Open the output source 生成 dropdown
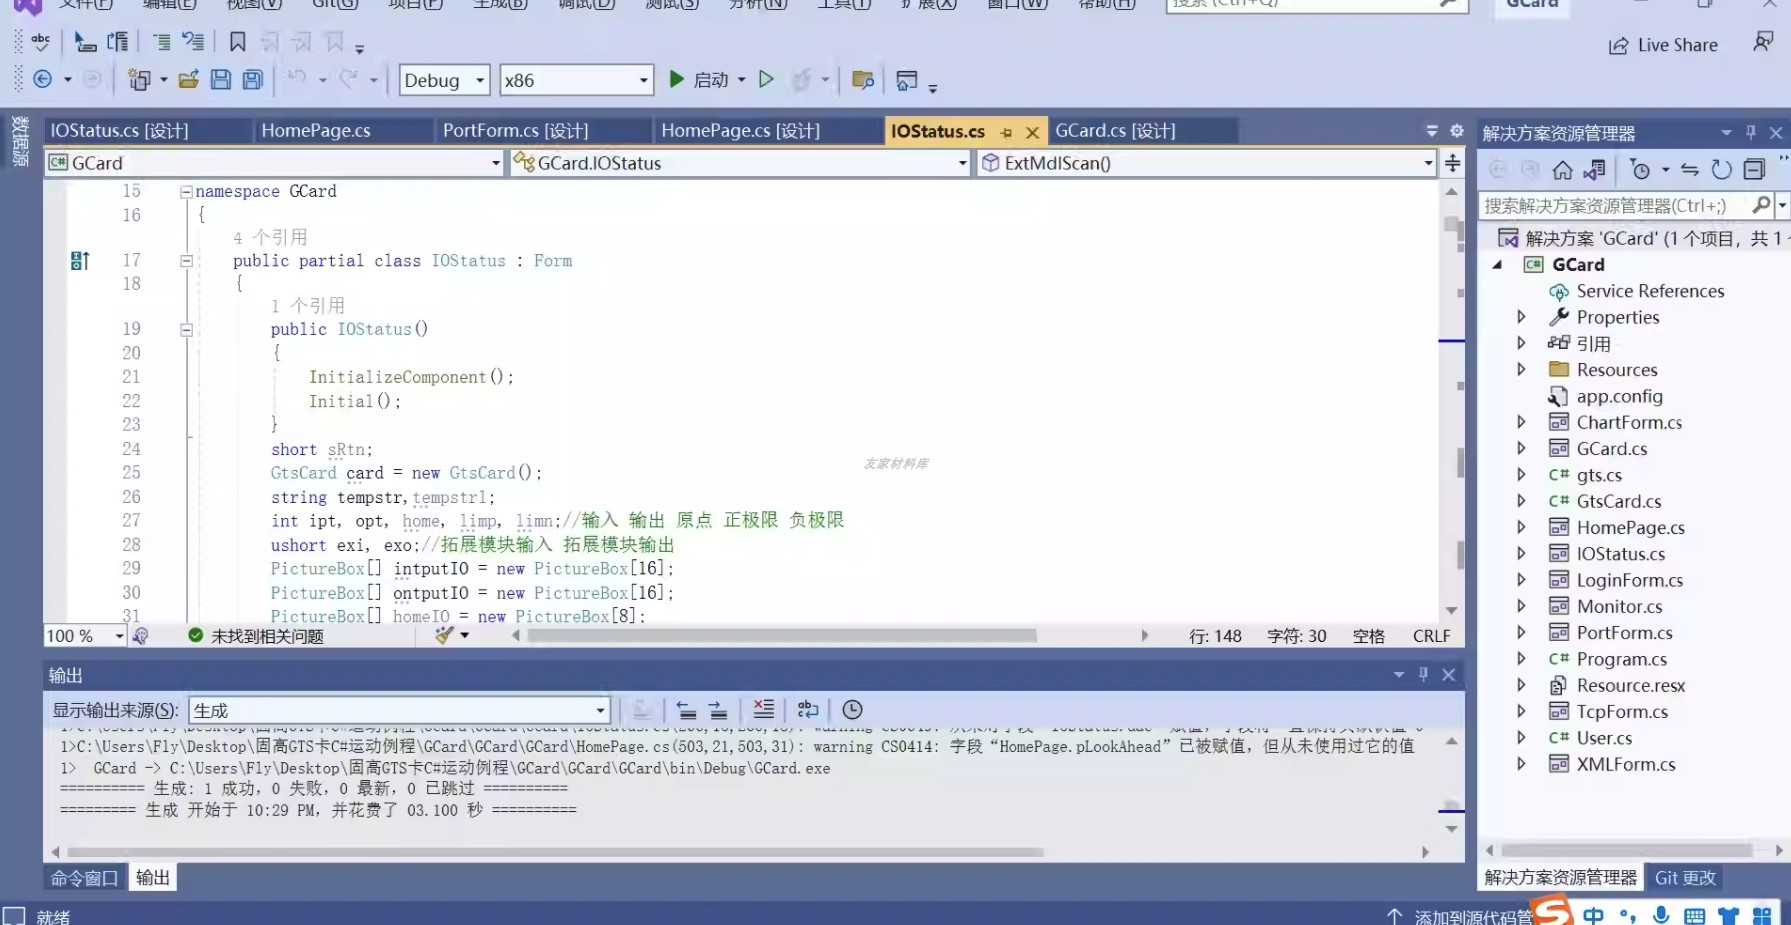1791x925 pixels. point(399,710)
